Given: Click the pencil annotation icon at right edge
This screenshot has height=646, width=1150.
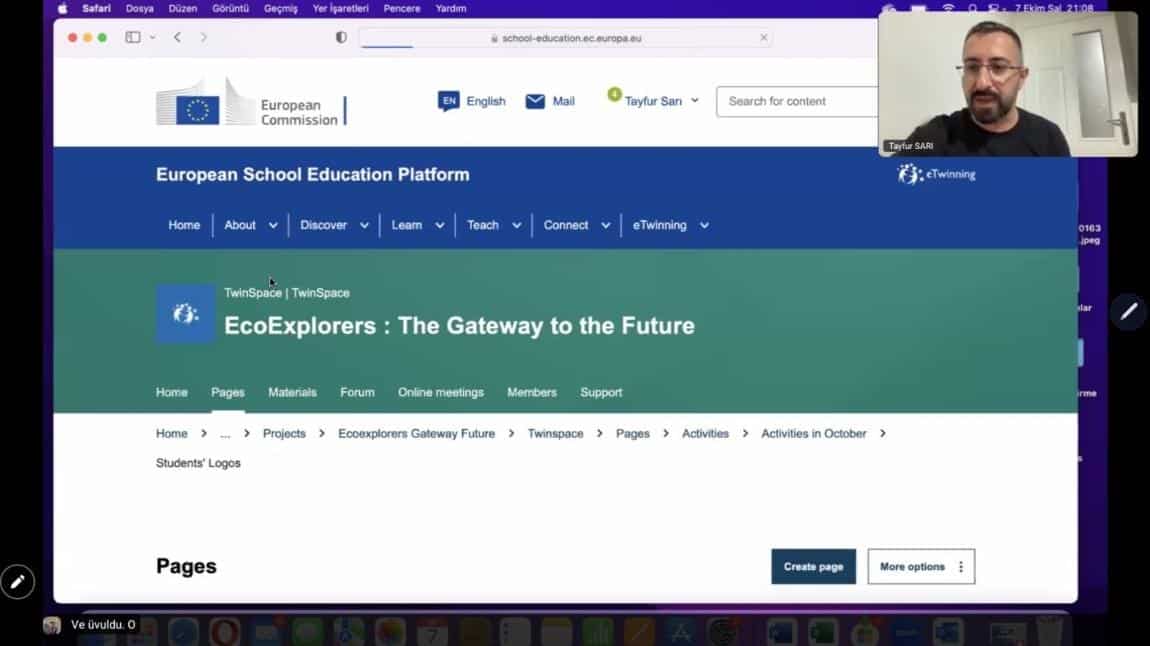Looking at the screenshot, I should coord(1129,312).
